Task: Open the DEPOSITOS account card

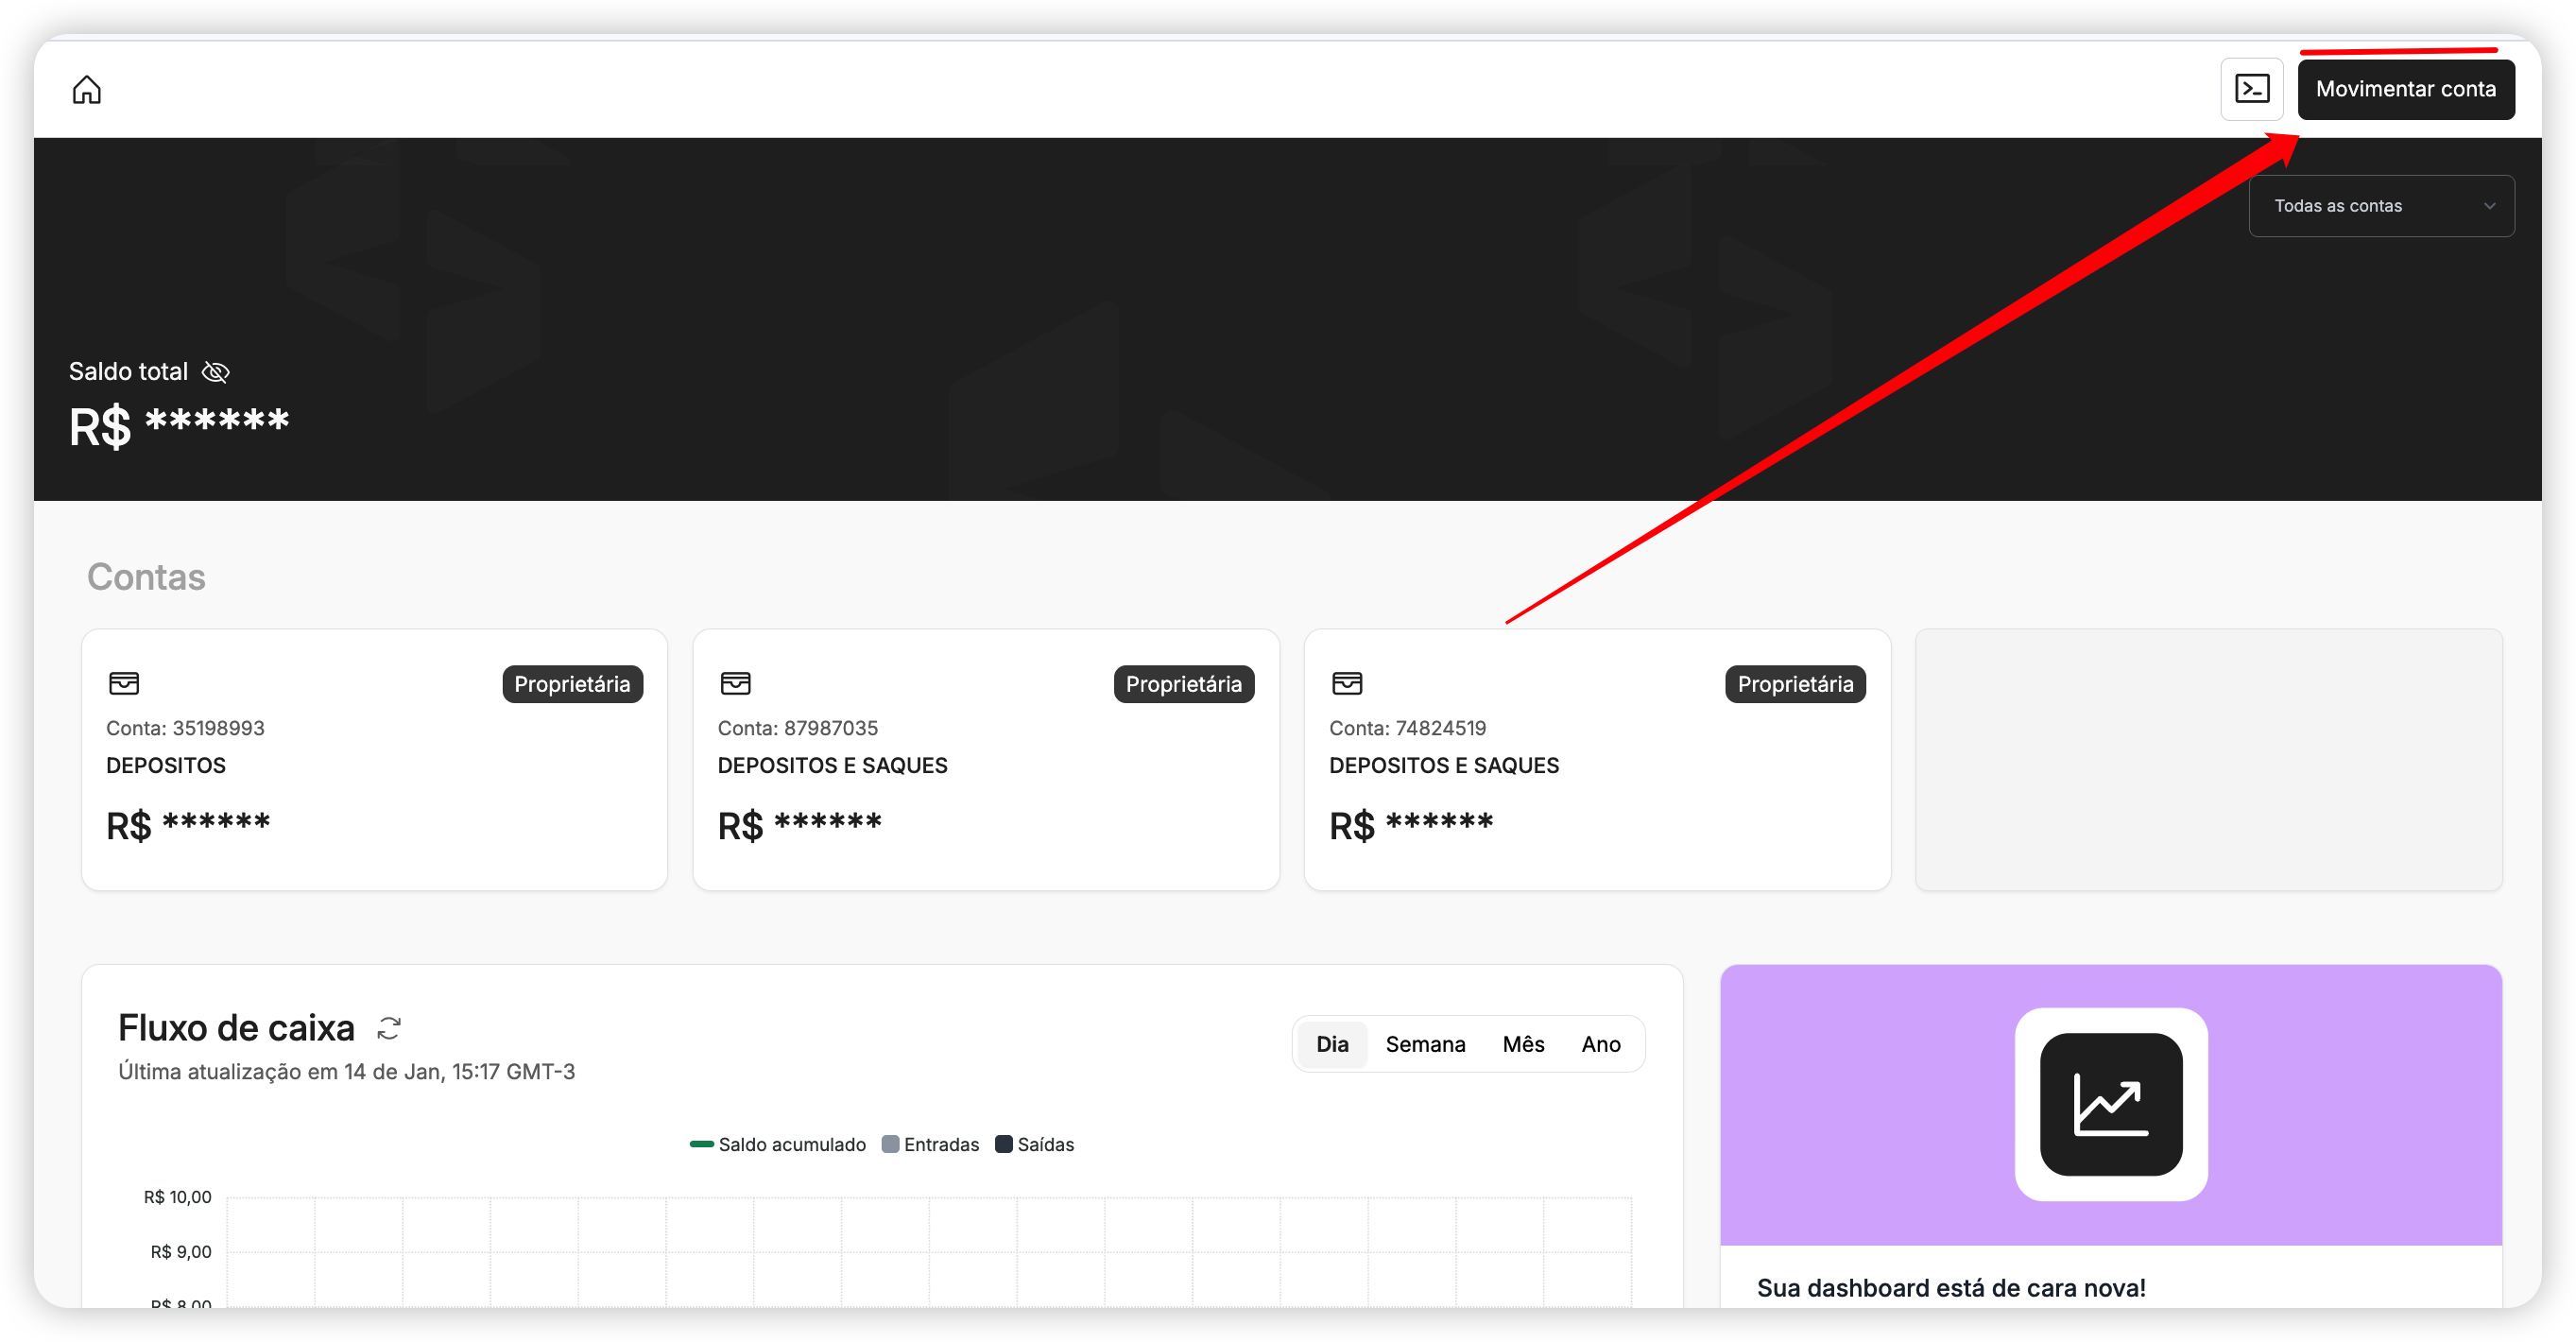Action: 374,760
